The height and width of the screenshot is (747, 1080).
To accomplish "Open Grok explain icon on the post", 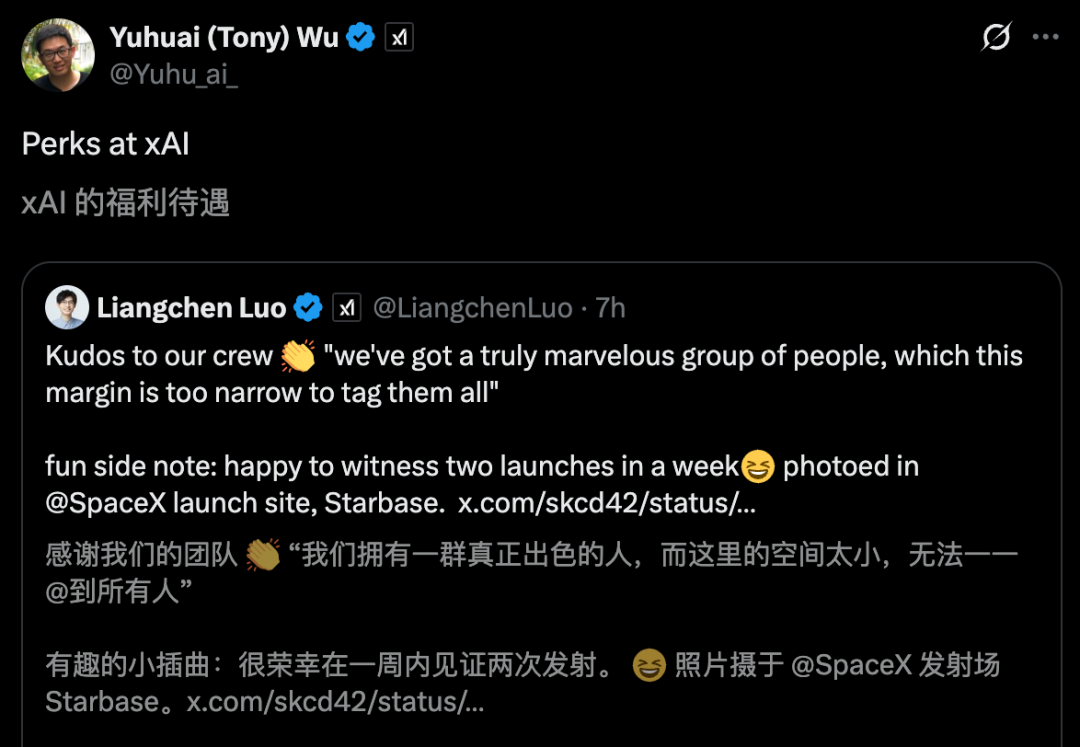I will (996, 37).
